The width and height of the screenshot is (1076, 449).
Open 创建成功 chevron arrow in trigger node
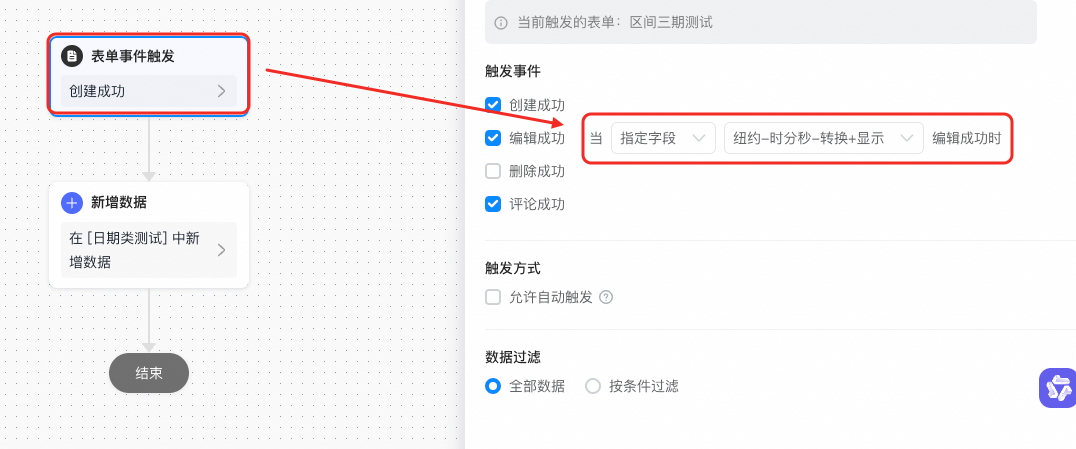221,91
